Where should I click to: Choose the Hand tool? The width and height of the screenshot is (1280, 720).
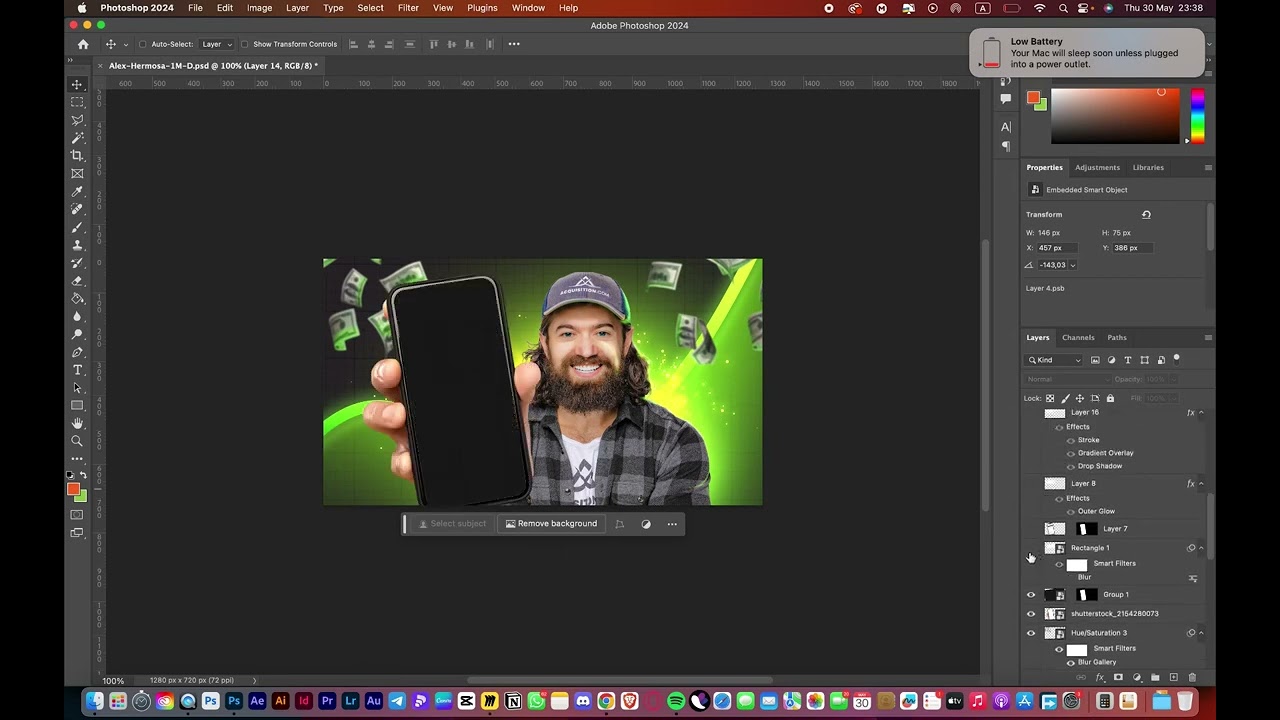77,423
